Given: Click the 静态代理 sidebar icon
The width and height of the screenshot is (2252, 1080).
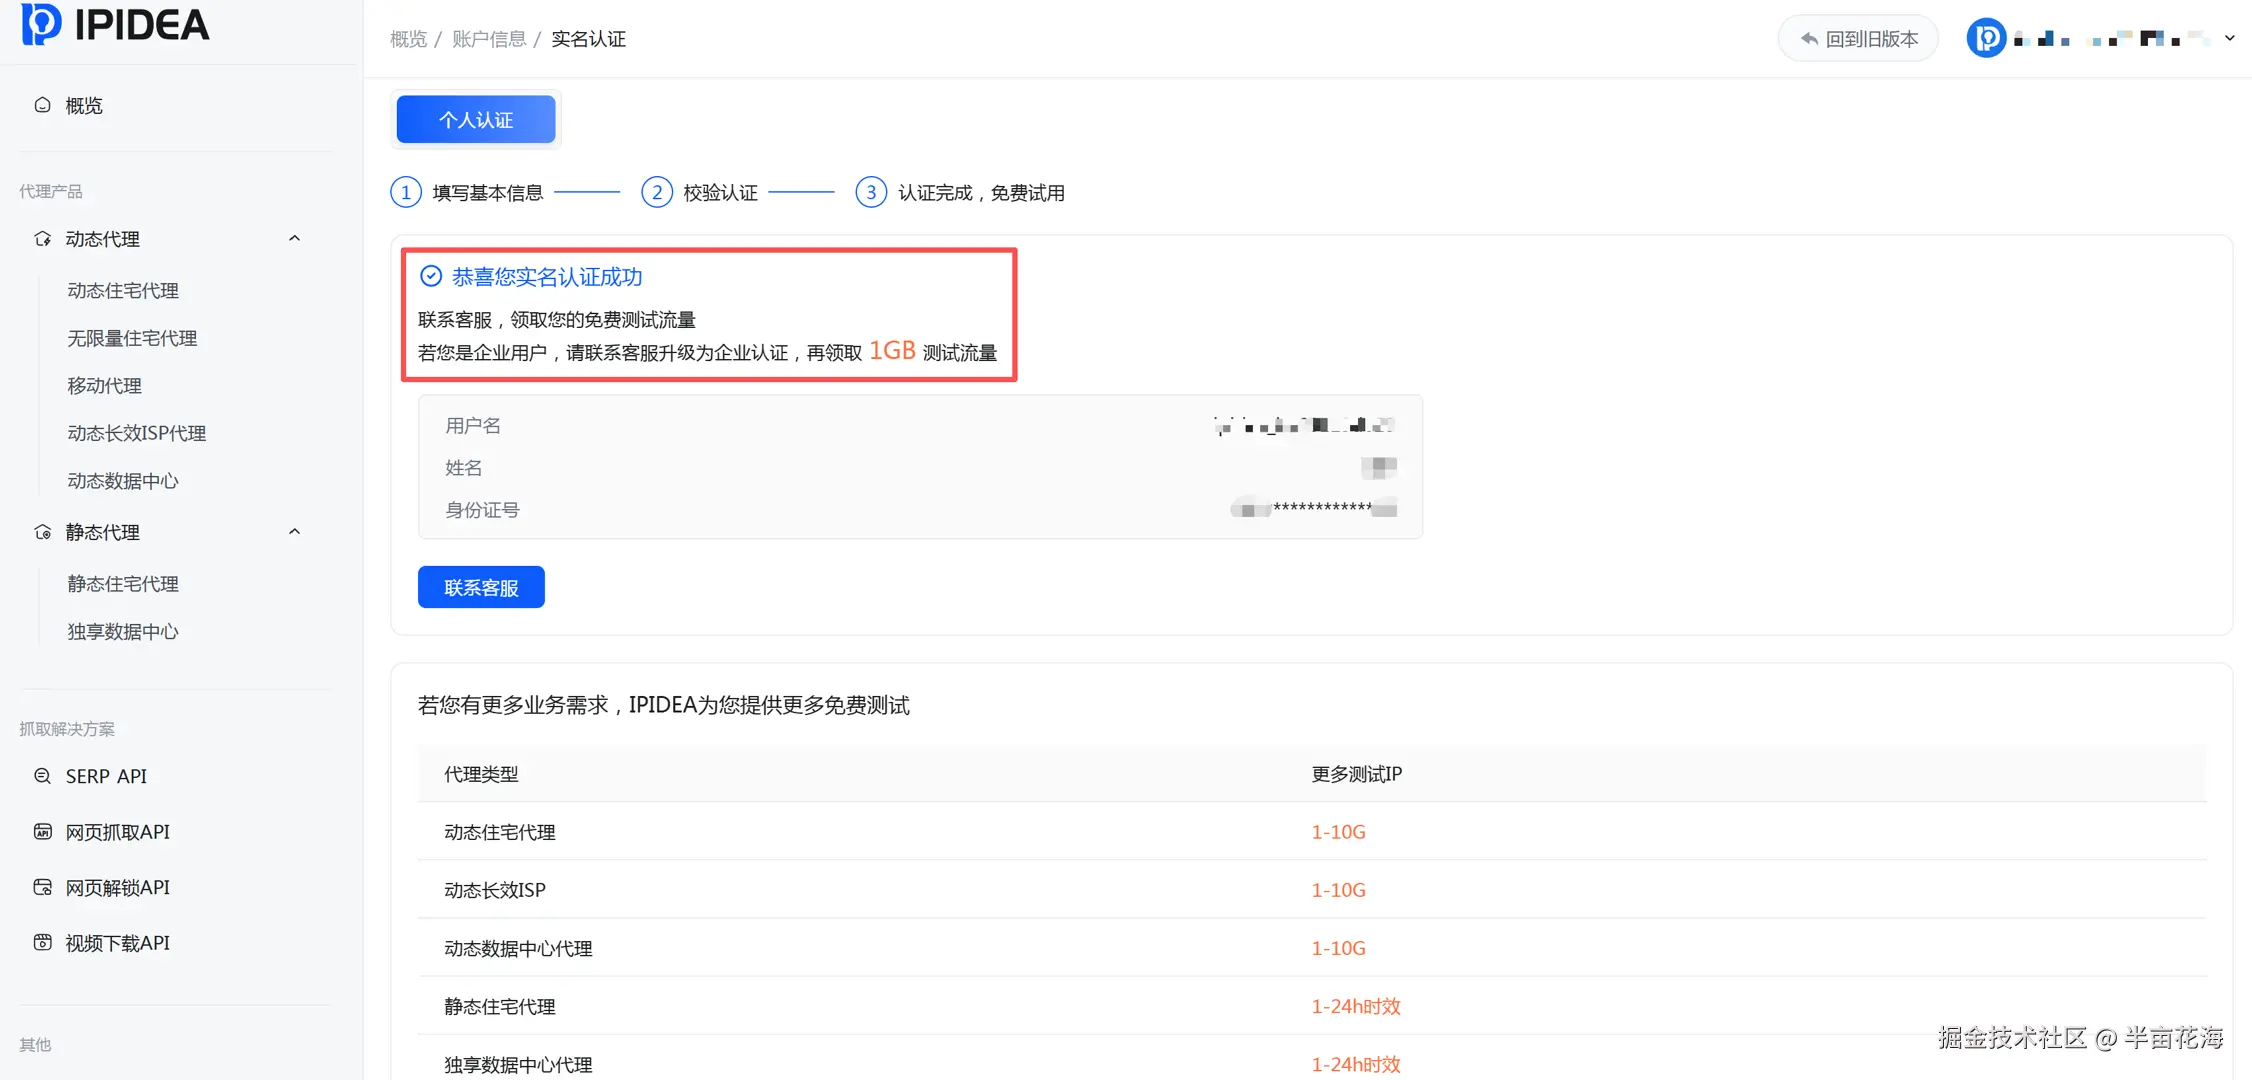Looking at the screenshot, I should (42, 532).
